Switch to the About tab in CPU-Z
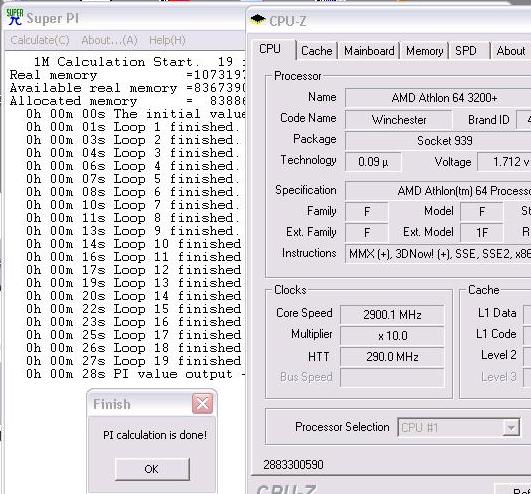Viewport: 531px width, 494px height. pyautogui.click(x=511, y=51)
